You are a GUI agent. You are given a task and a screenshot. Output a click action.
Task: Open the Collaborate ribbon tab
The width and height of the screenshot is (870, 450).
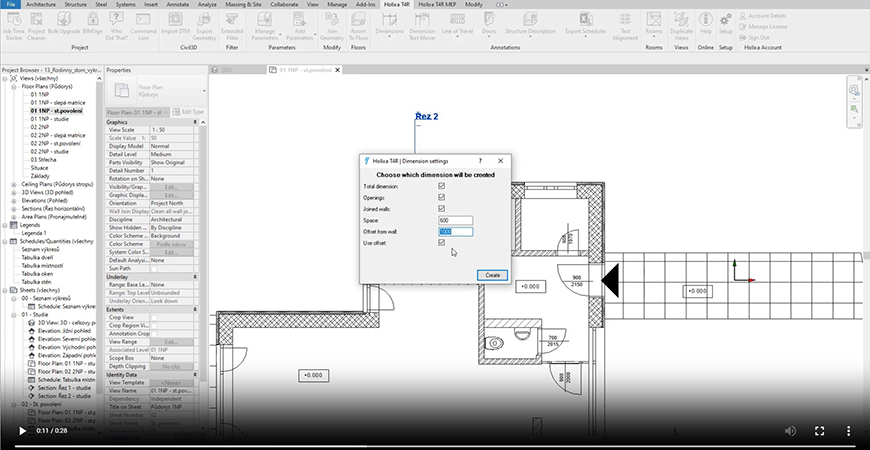pos(284,4)
